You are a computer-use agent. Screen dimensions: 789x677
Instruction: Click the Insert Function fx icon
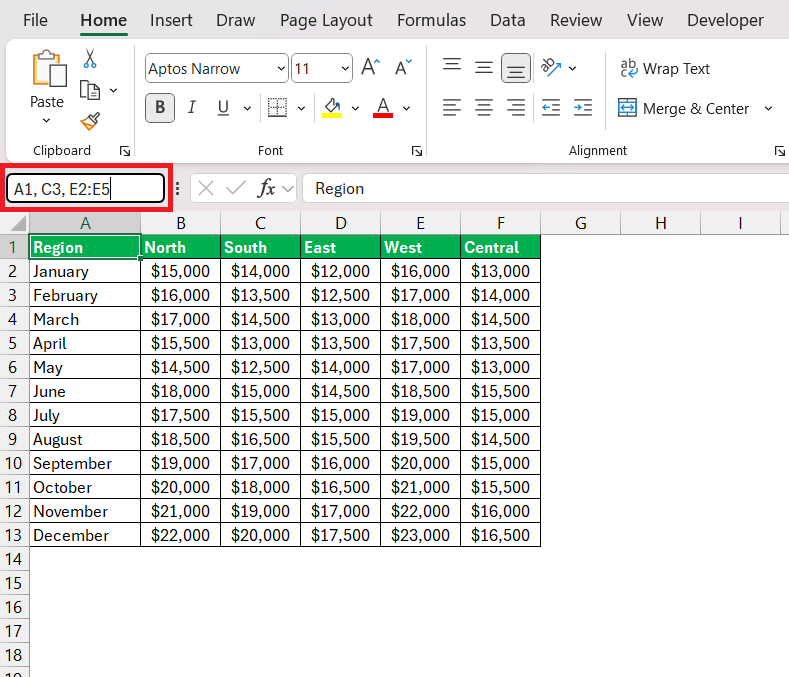[266, 189]
